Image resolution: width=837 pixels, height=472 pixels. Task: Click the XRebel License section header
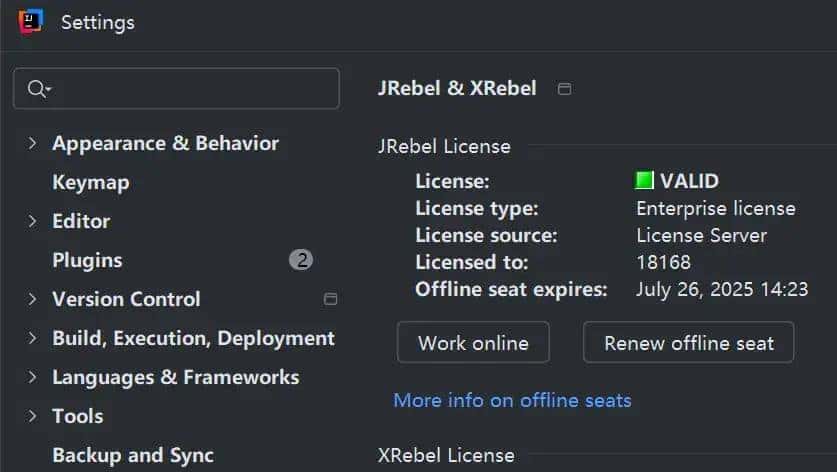point(446,455)
